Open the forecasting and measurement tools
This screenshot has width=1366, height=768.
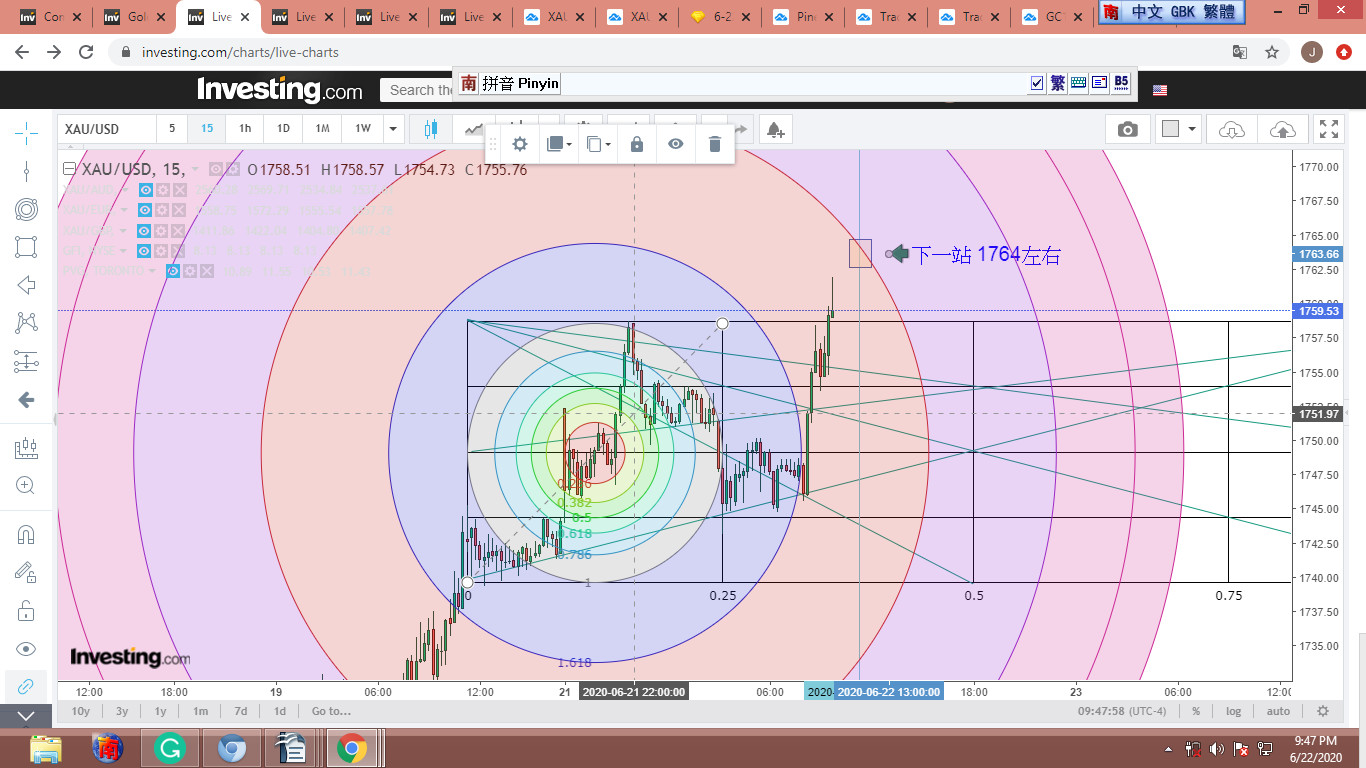click(x=26, y=362)
